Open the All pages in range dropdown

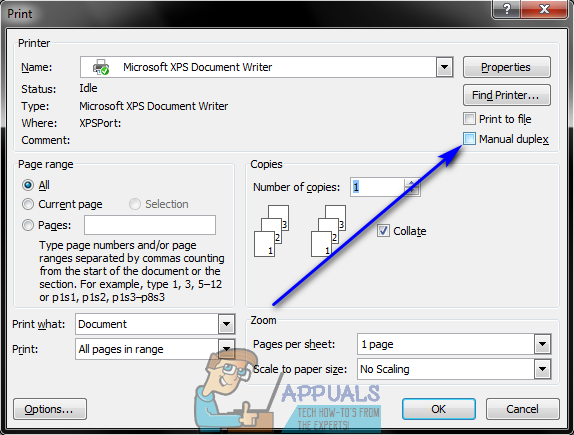tap(226, 349)
